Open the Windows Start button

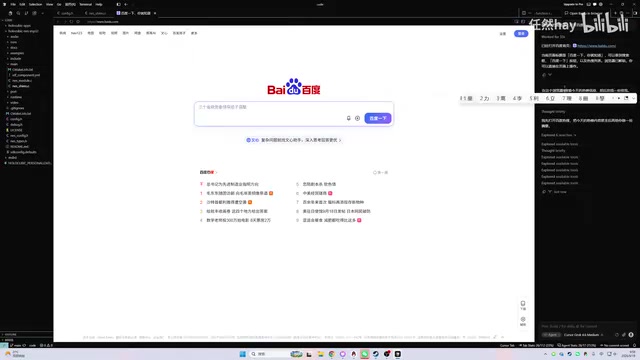pyautogui.click(x=242, y=354)
